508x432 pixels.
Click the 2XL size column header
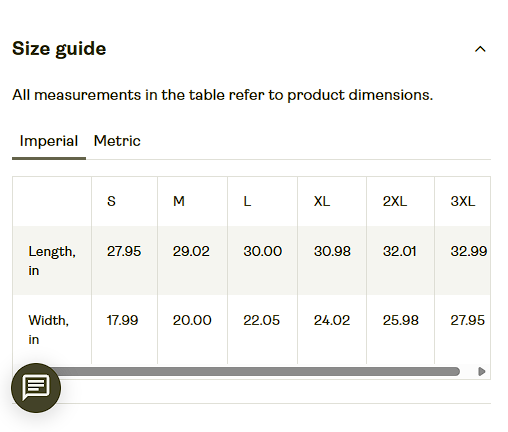(x=395, y=201)
